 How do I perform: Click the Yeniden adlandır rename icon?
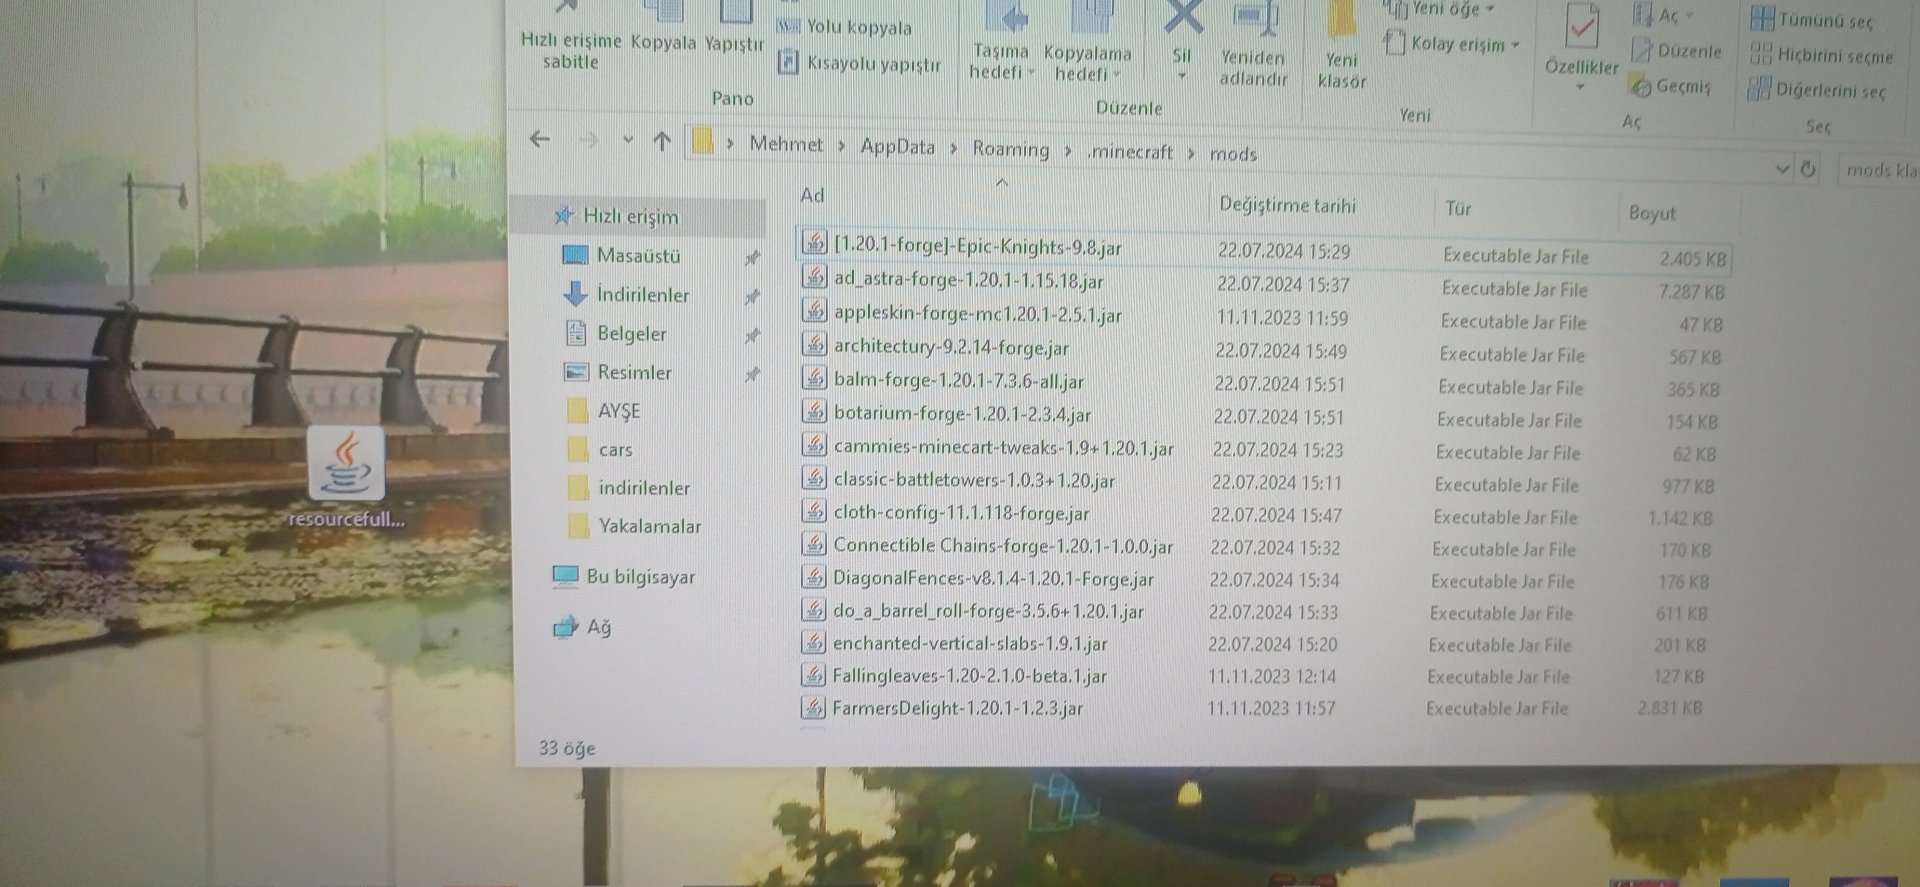pos(1255,20)
